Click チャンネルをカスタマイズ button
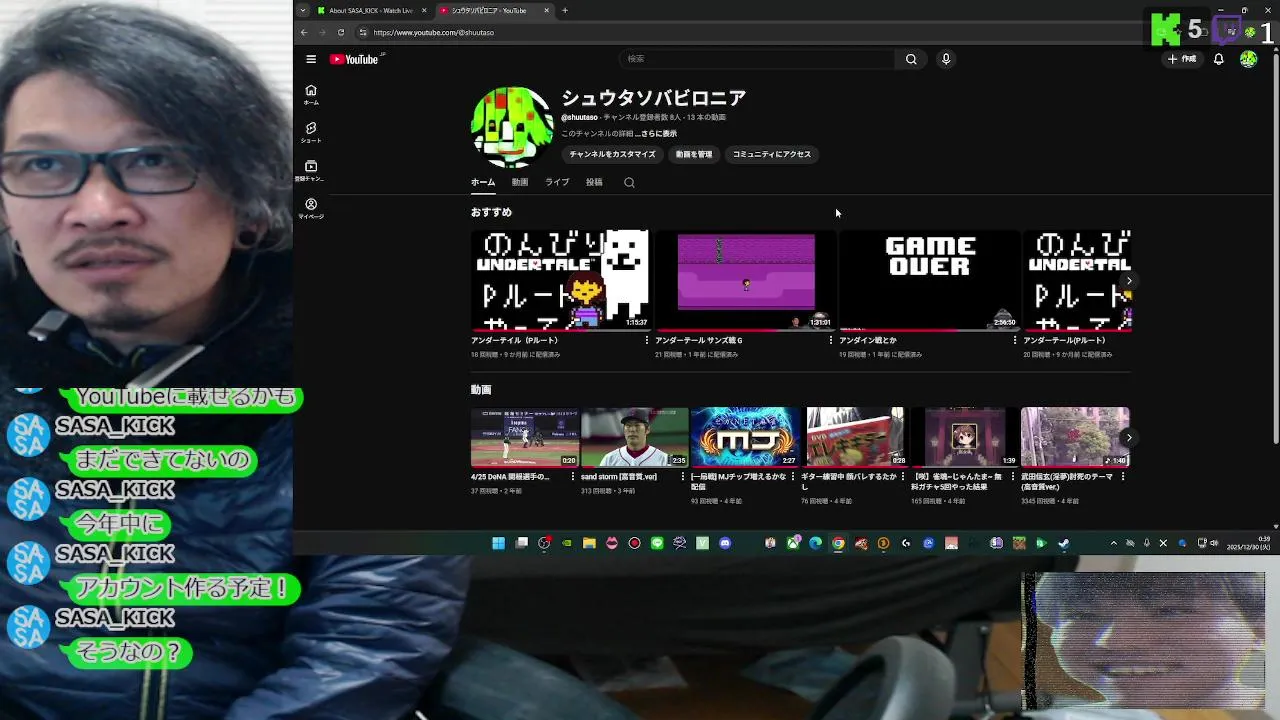1280x720 pixels. tap(612, 154)
